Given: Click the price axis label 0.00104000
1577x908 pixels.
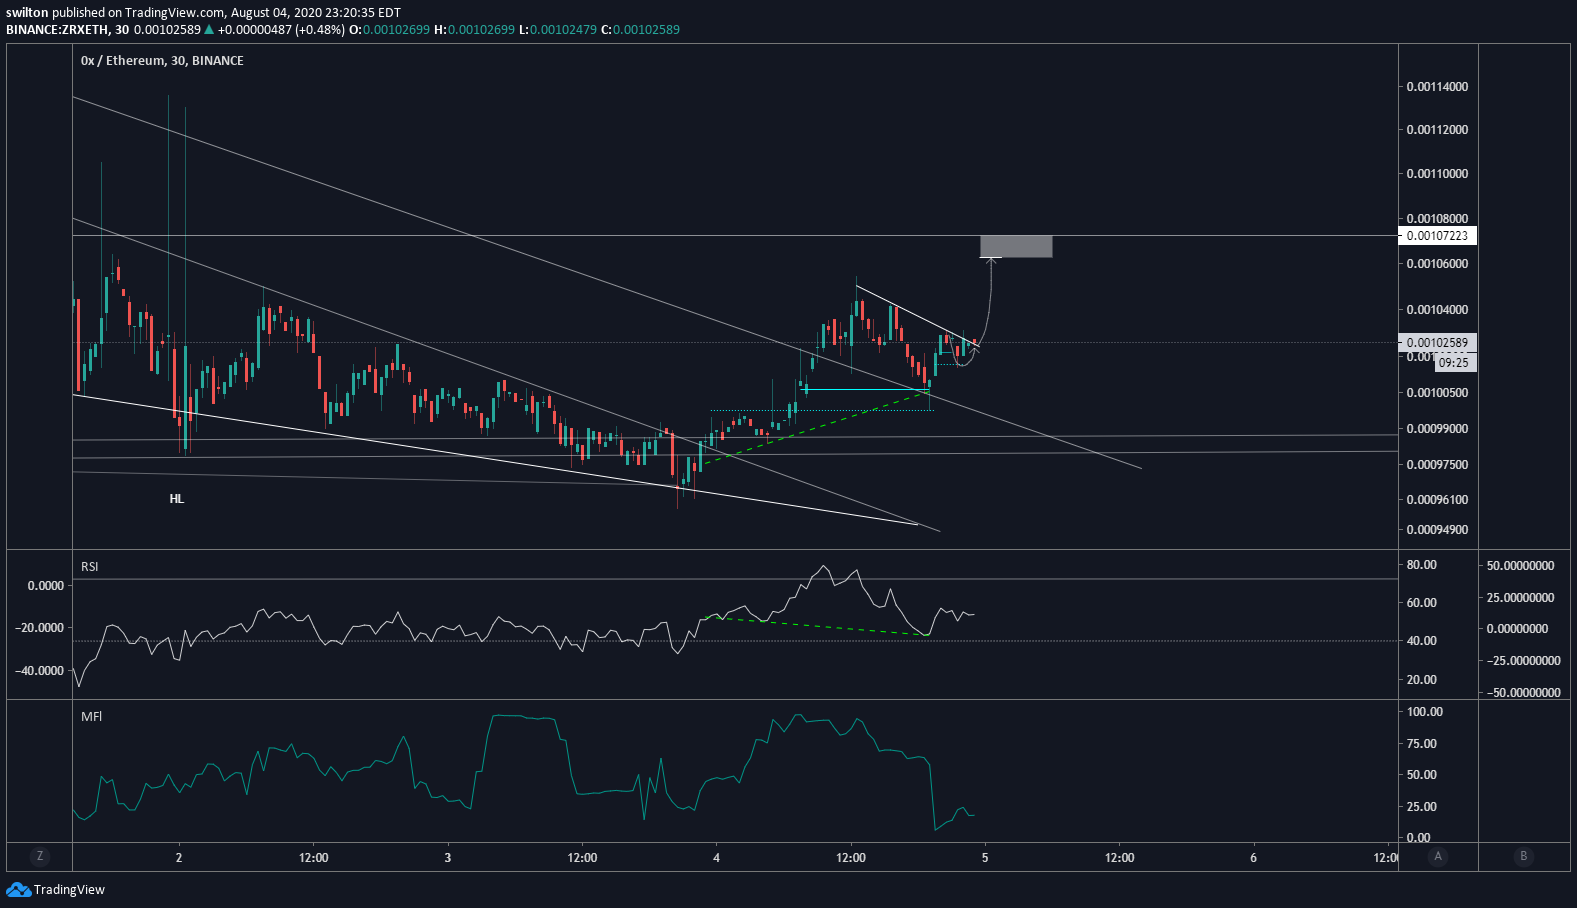Looking at the screenshot, I should pyautogui.click(x=1437, y=310).
